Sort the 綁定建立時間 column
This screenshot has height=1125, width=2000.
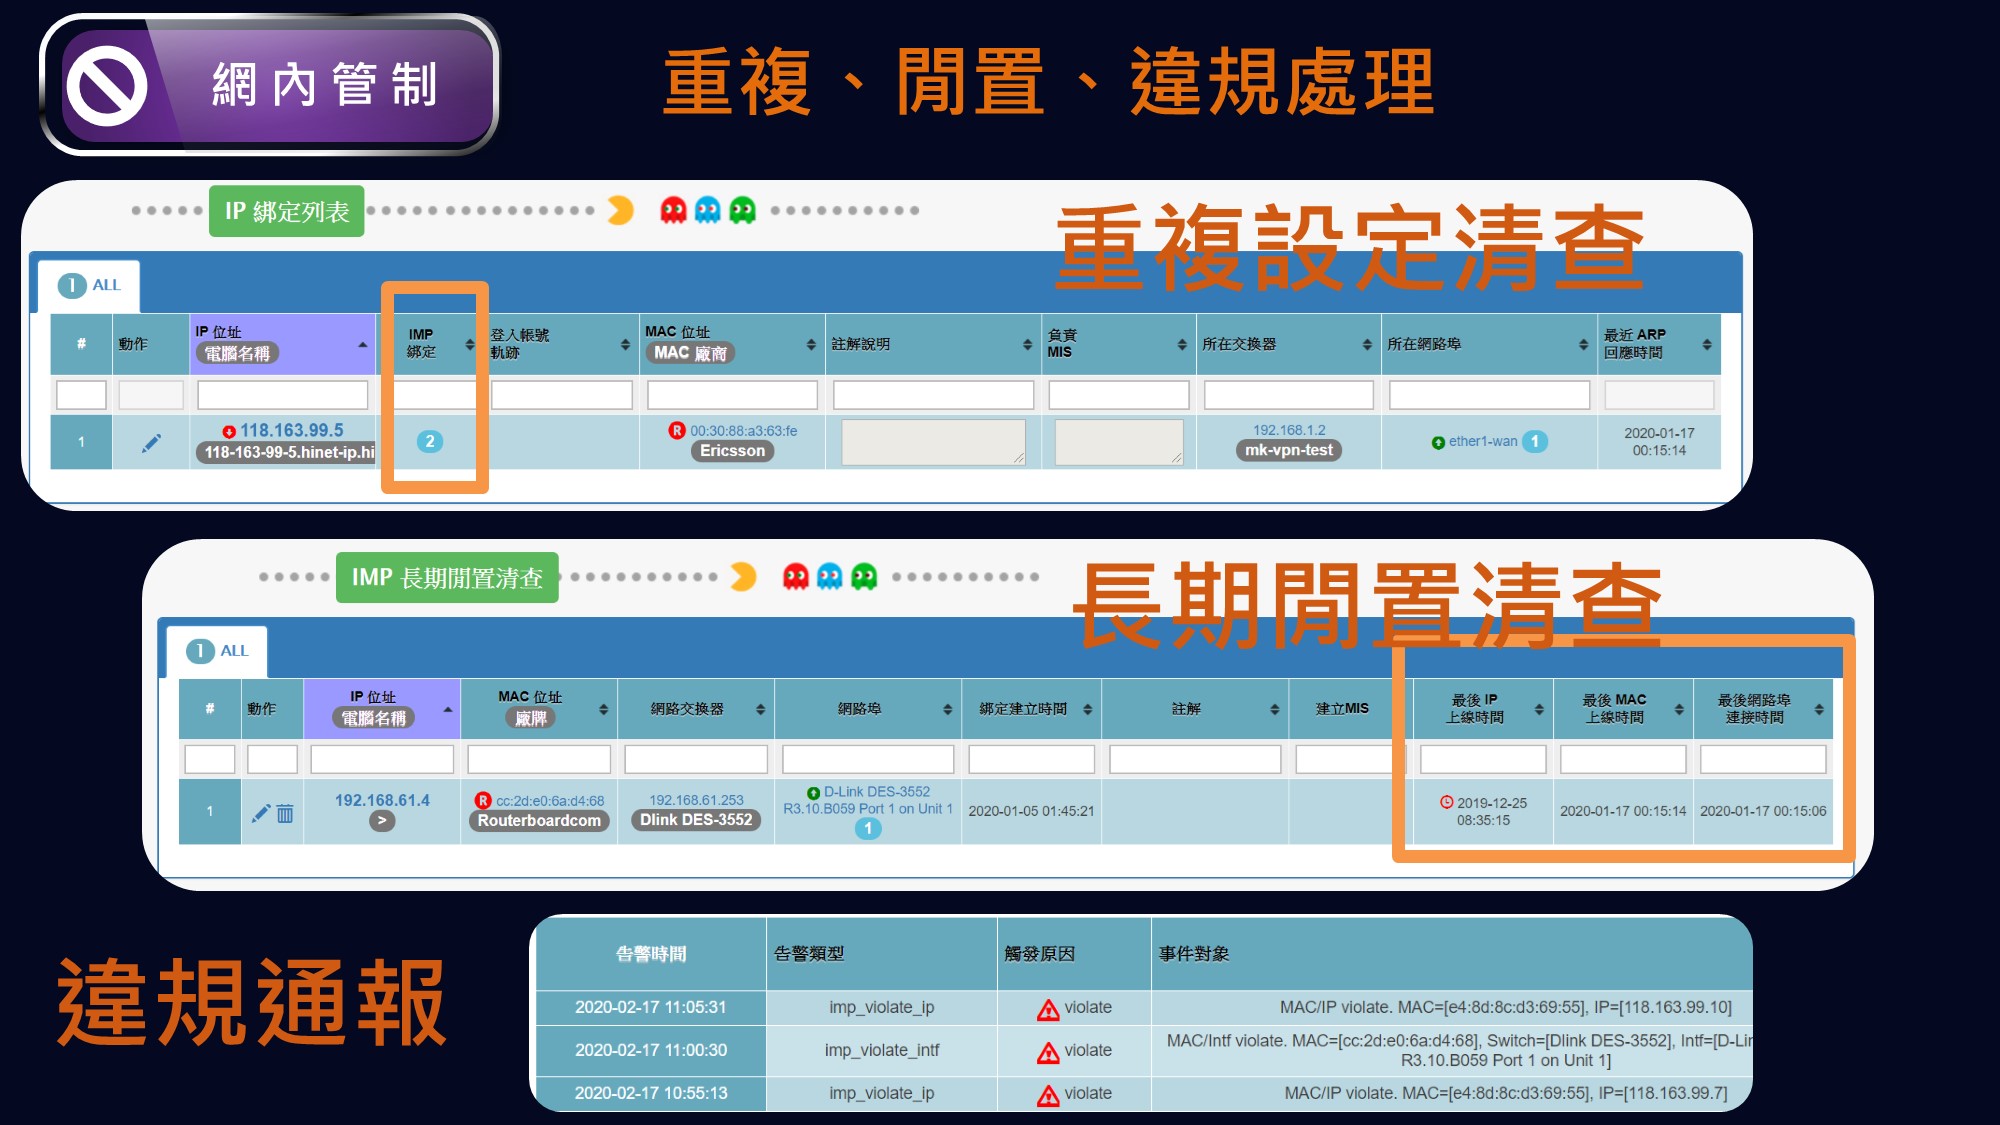point(1087,709)
